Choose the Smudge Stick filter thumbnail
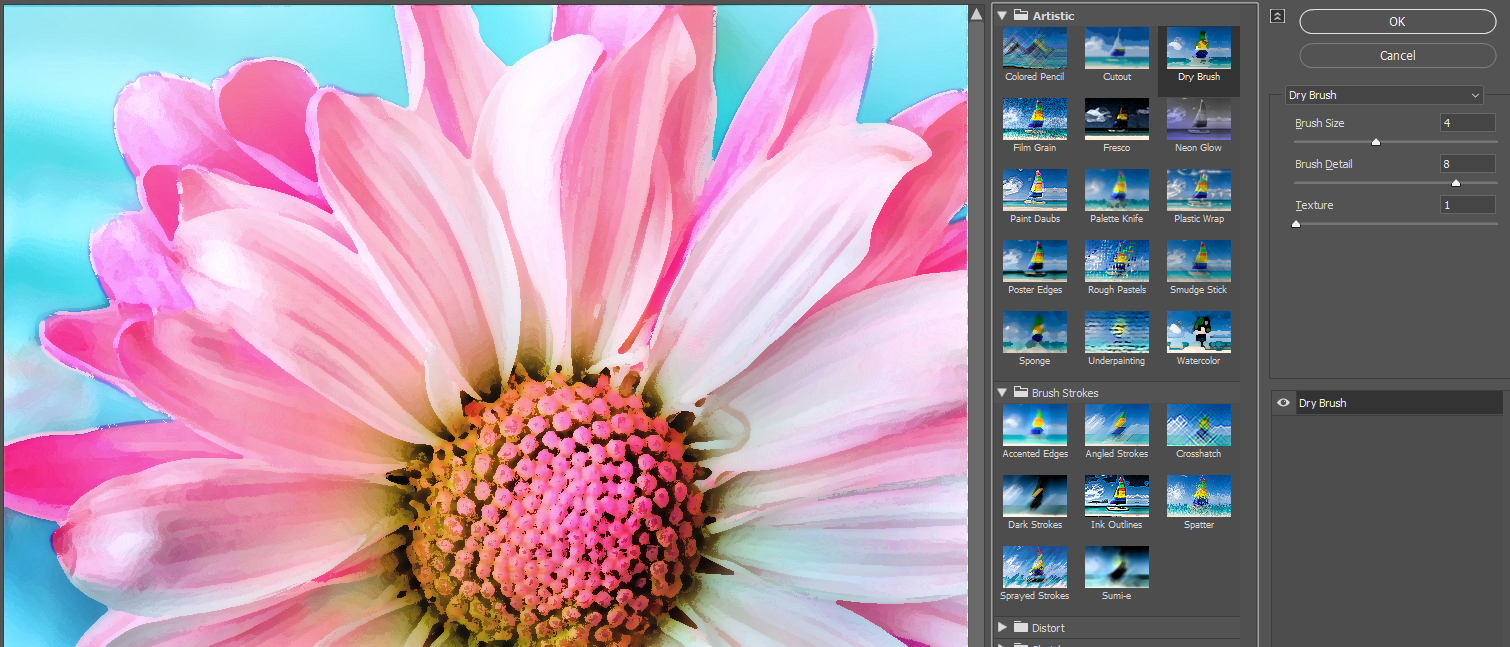Viewport: 1510px width, 647px height. (1199, 261)
